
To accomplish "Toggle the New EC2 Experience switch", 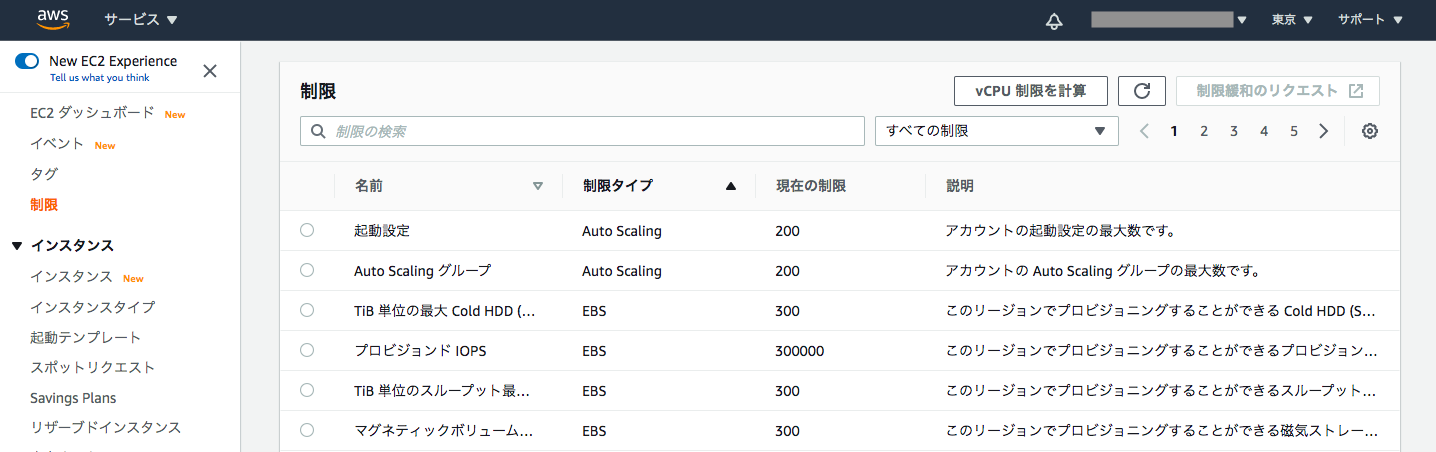I will (27, 61).
